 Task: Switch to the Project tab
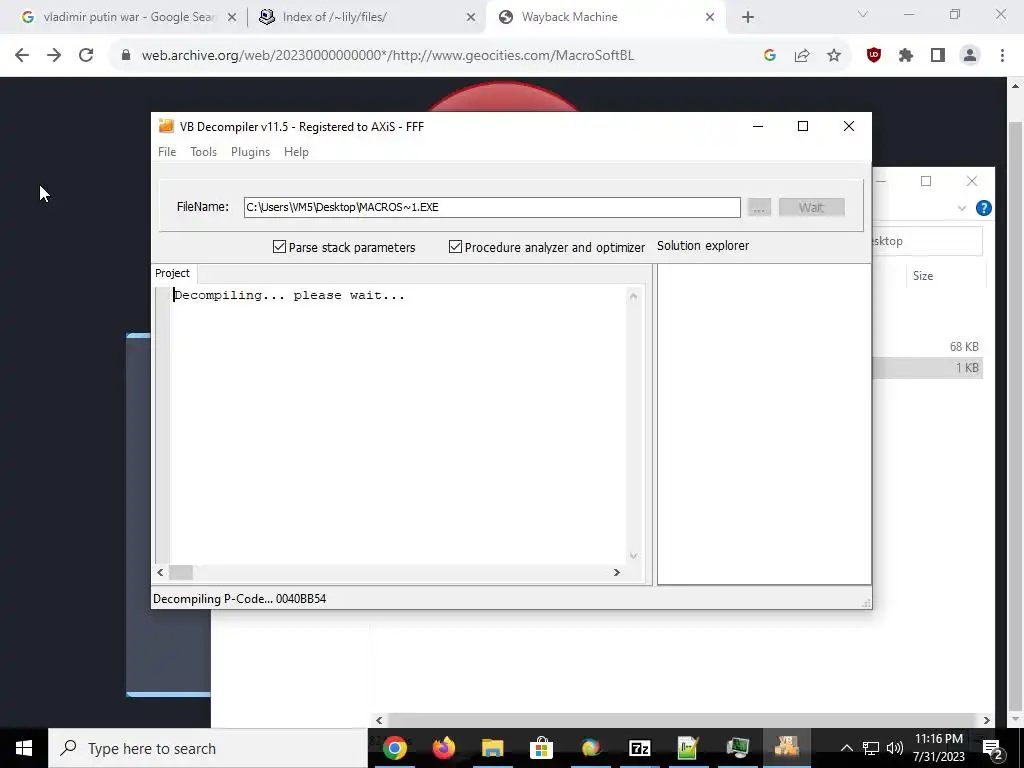172,273
